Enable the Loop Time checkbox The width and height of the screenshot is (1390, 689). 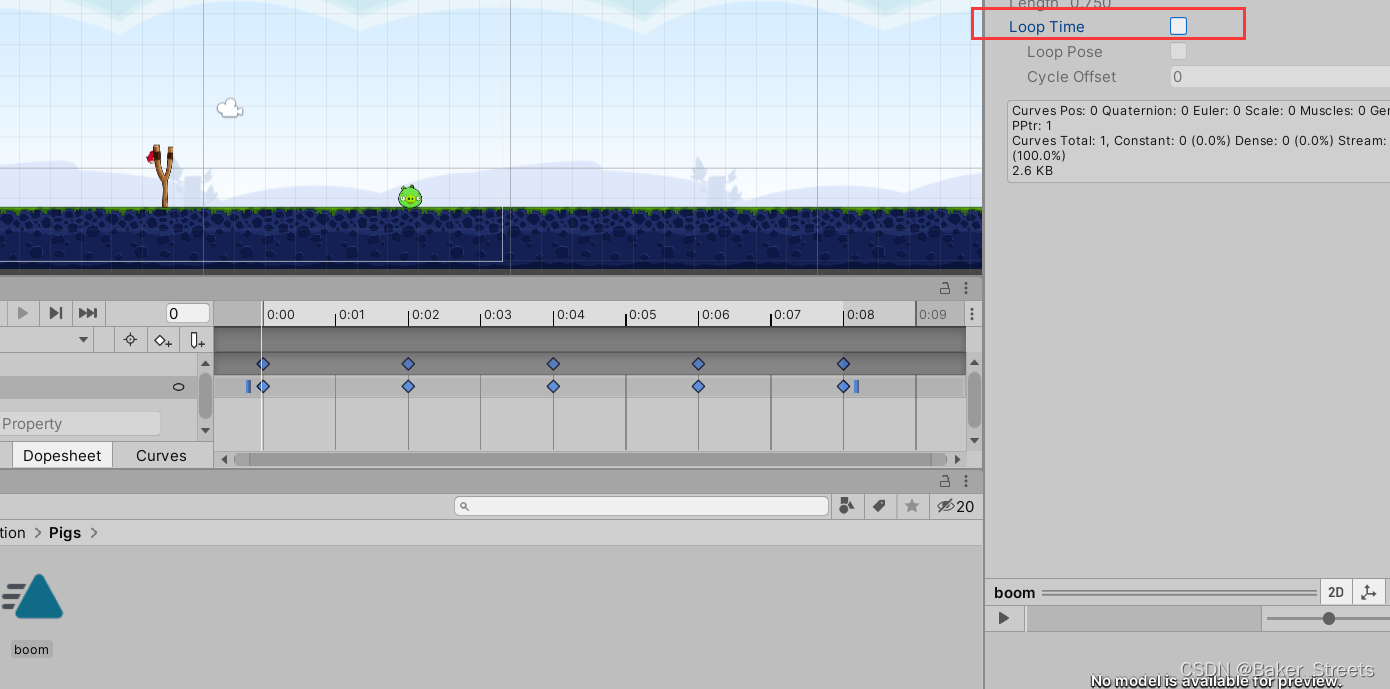[1178, 26]
